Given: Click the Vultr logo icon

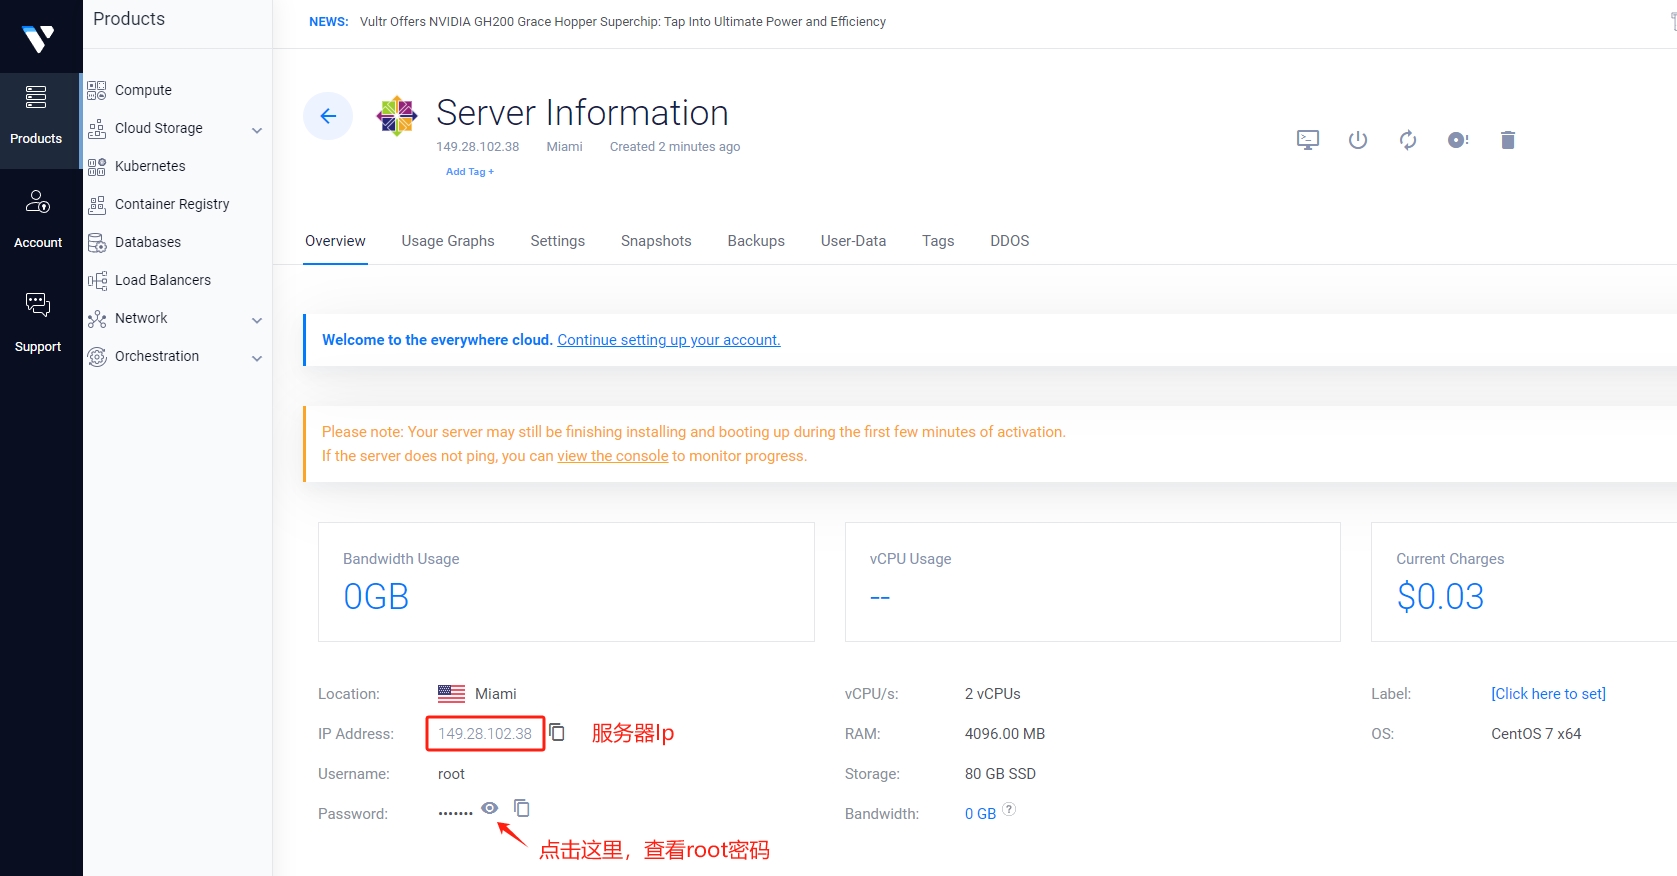Looking at the screenshot, I should (x=38, y=39).
